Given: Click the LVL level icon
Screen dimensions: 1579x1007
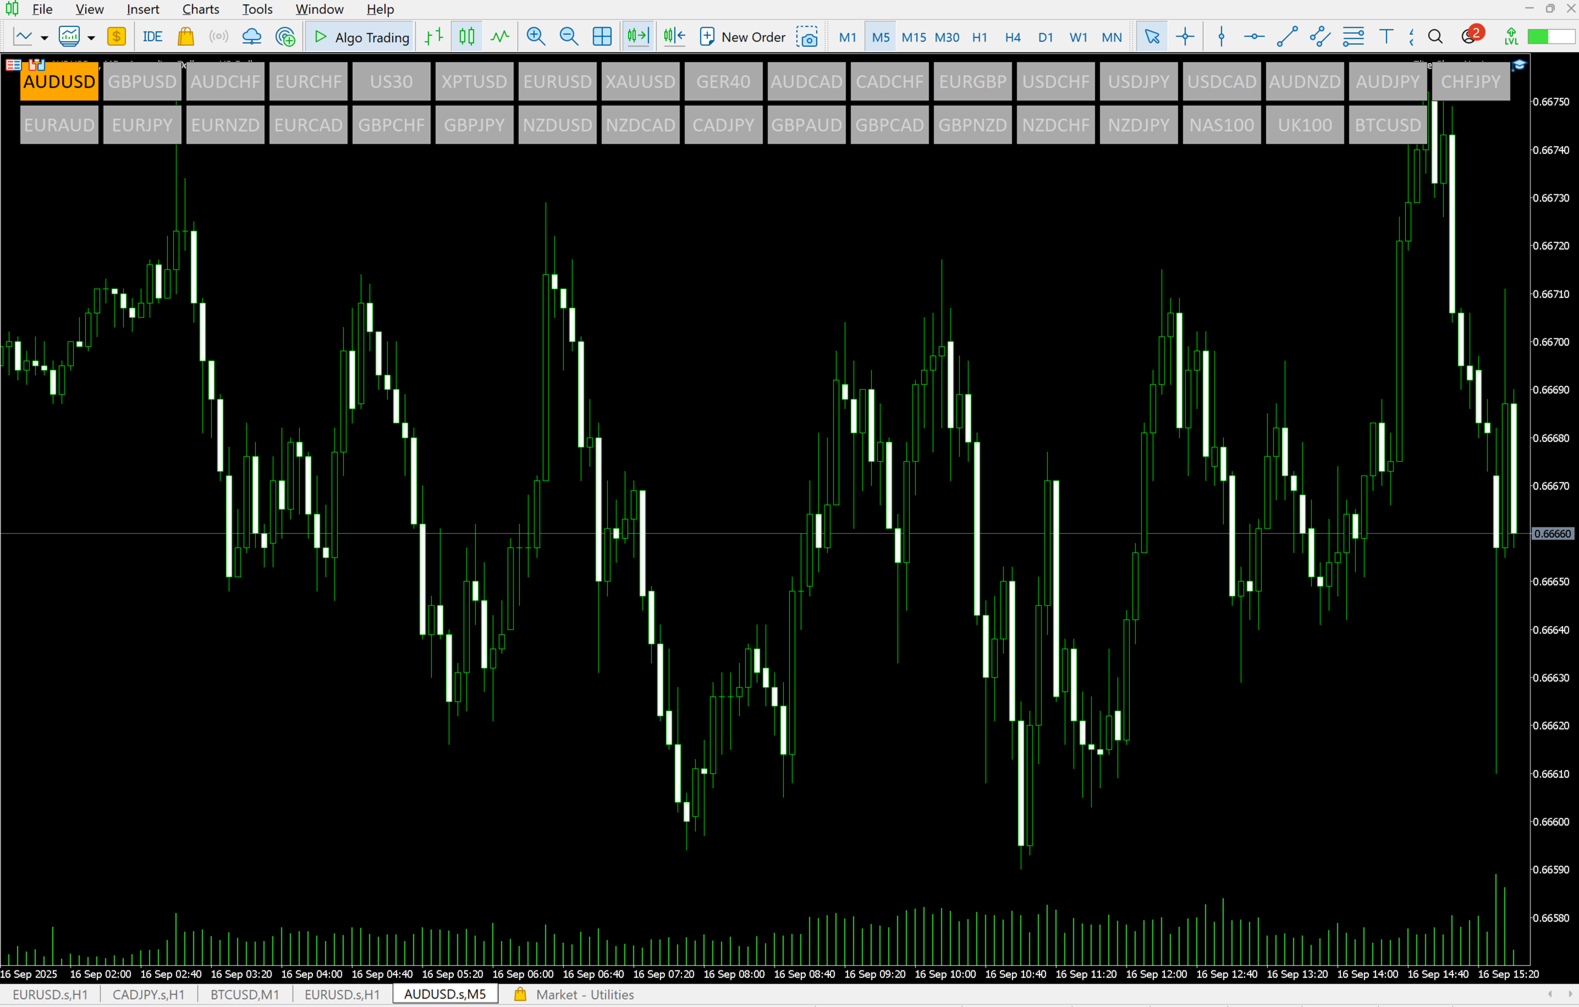Looking at the screenshot, I should tap(1511, 37).
